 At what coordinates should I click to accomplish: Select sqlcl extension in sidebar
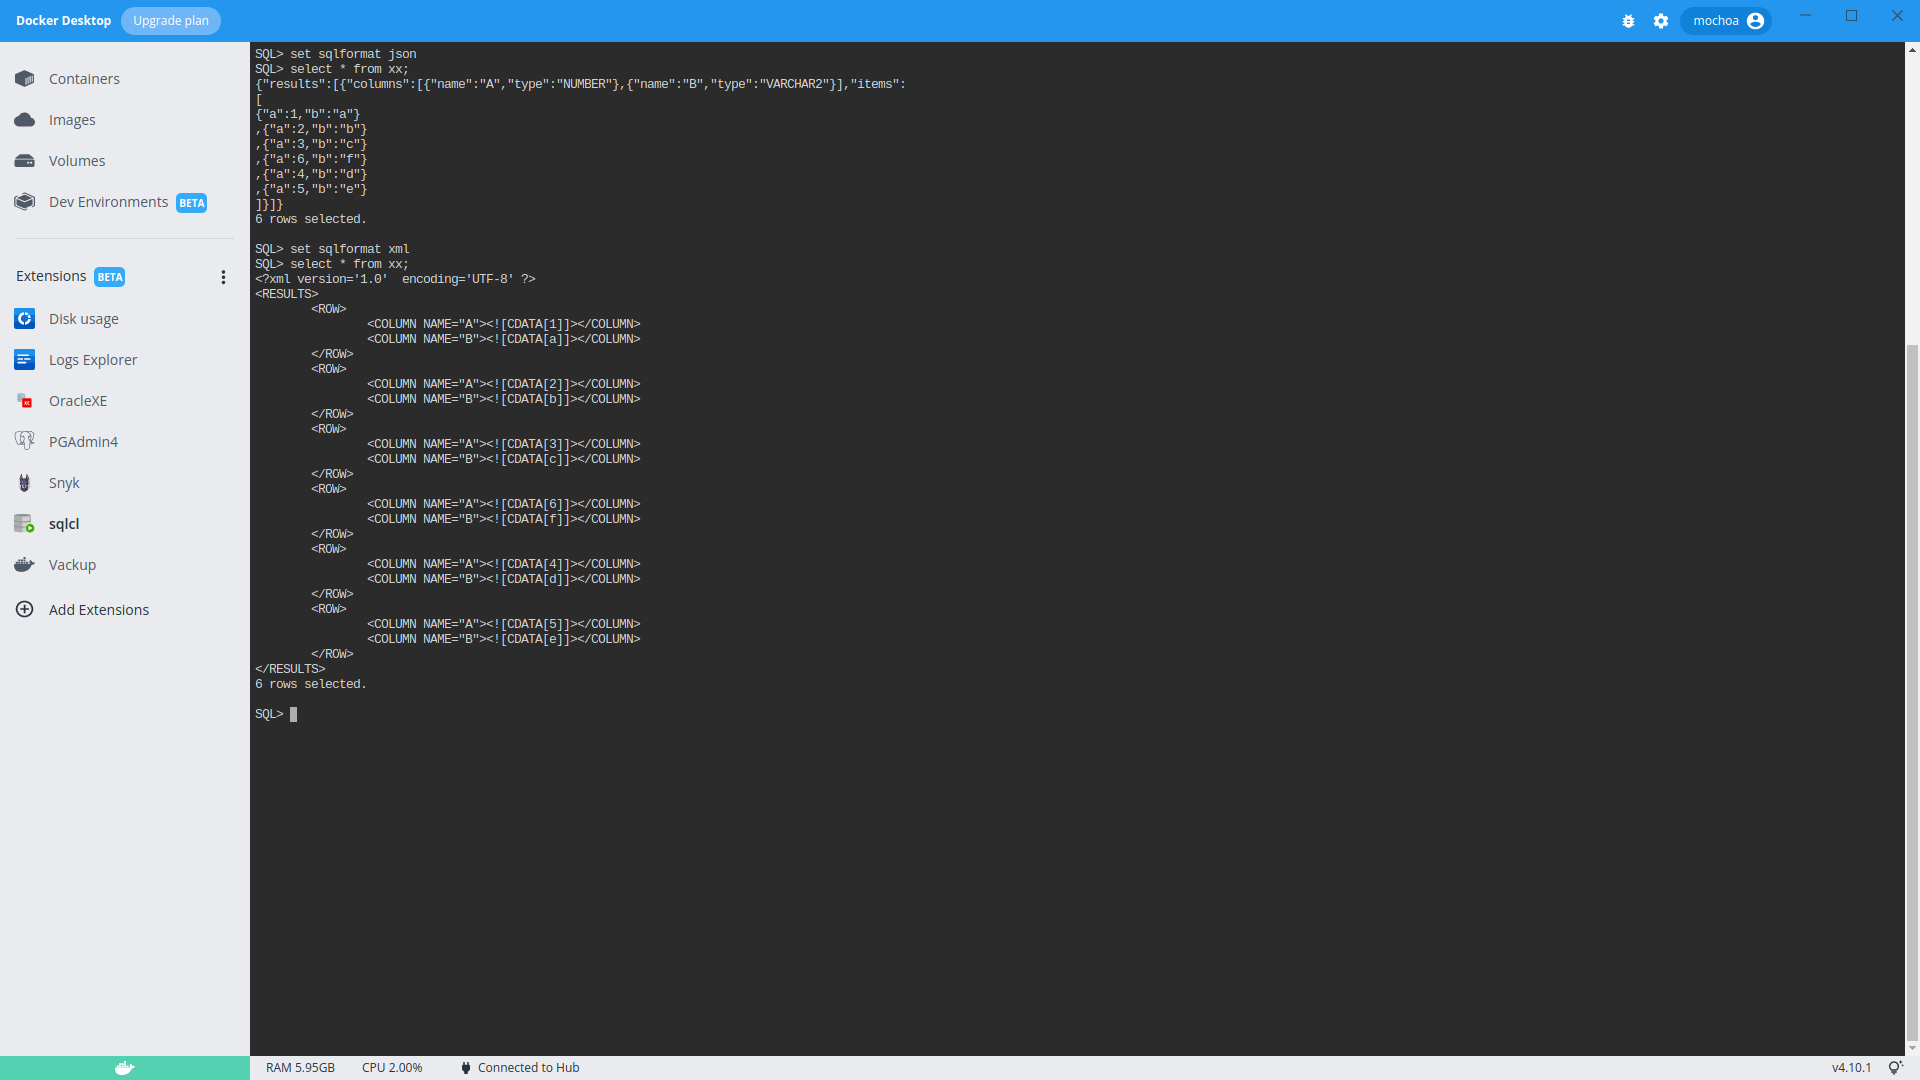(x=64, y=524)
